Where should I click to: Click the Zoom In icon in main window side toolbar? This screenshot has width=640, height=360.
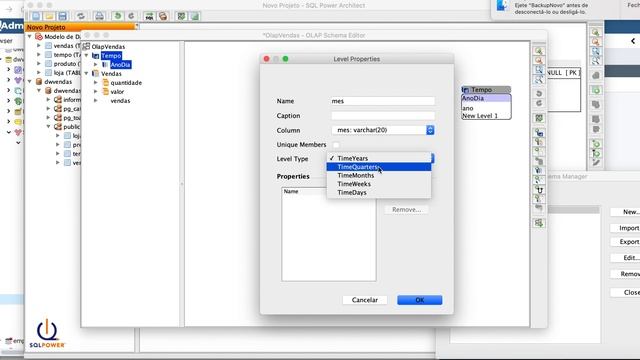(596, 32)
